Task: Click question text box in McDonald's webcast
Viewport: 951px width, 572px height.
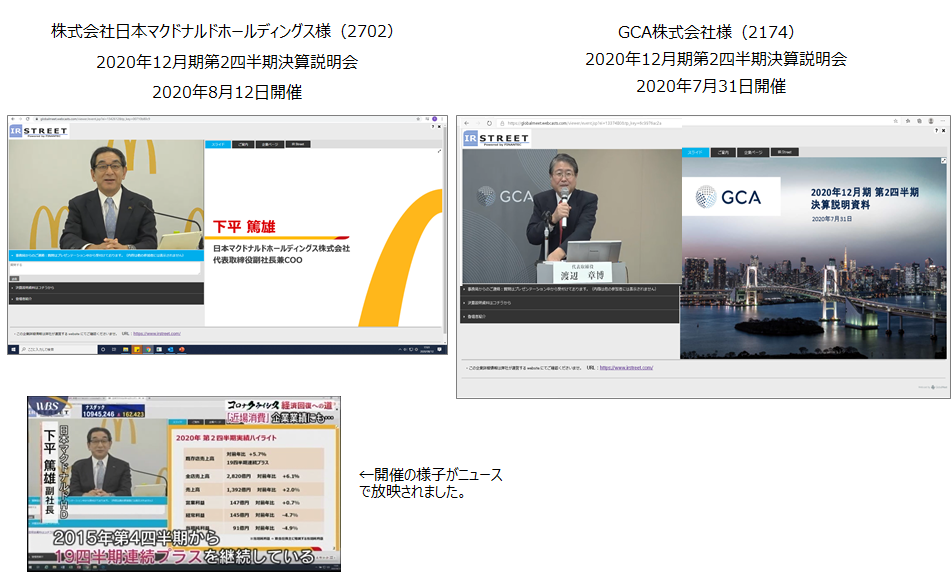Action: click(x=104, y=267)
